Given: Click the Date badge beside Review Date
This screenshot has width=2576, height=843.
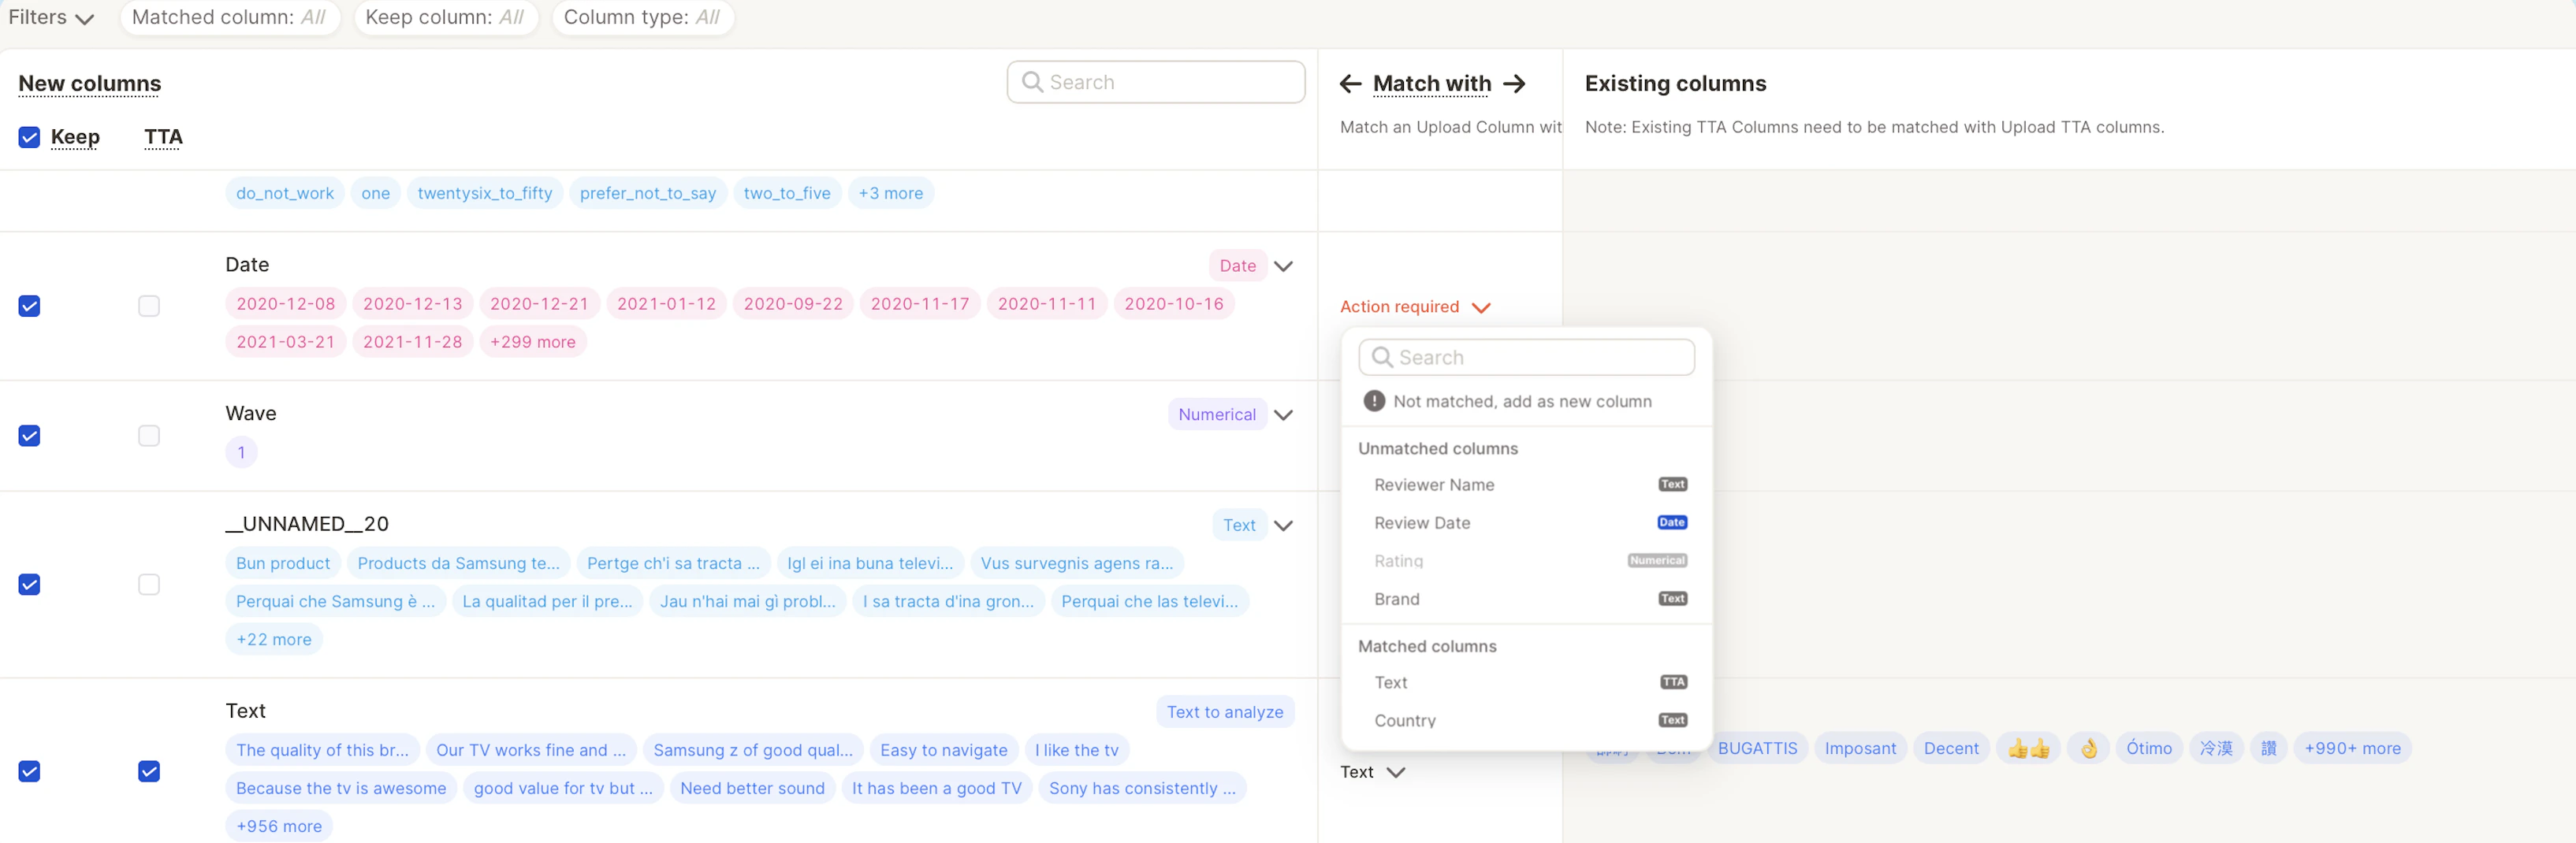Looking at the screenshot, I should click(x=1672, y=522).
